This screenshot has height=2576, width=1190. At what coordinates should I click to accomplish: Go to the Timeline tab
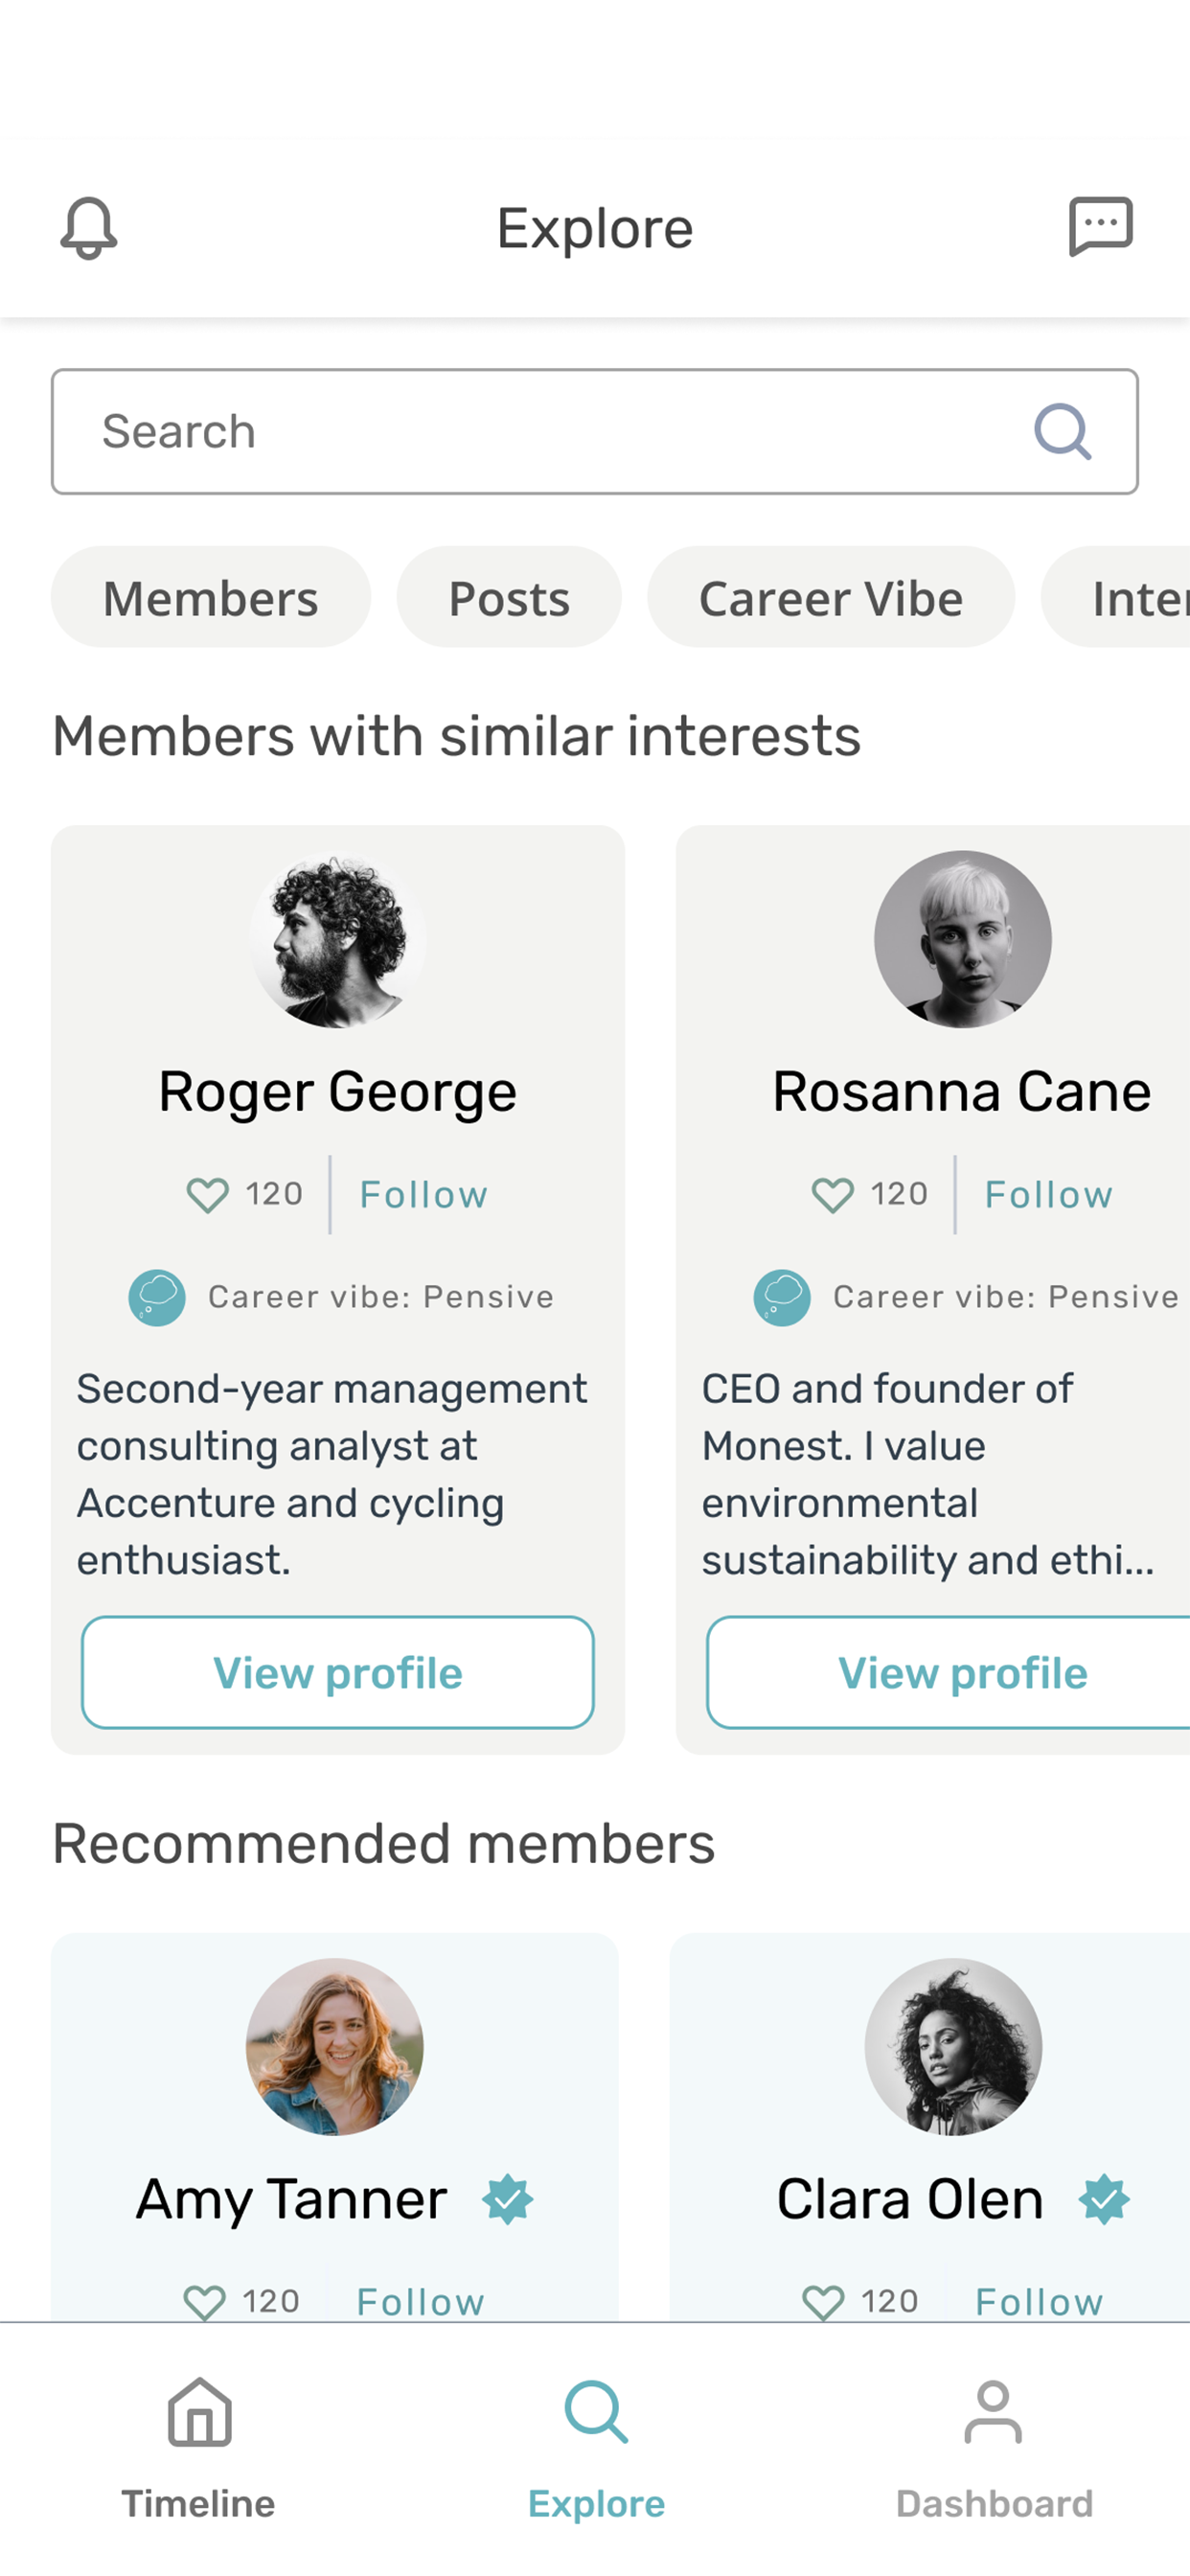tap(198, 2448)
